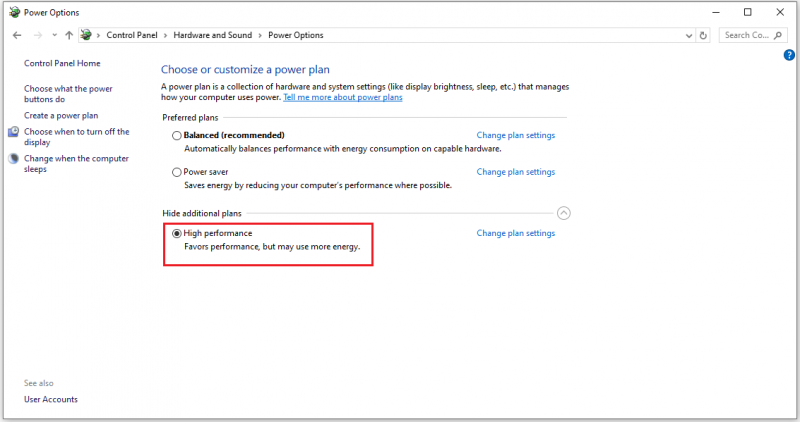Image resolution: width=800 pixels, height=422 pixels.
Task: Open Create a power plan link
Action: [x=61, y=116]
